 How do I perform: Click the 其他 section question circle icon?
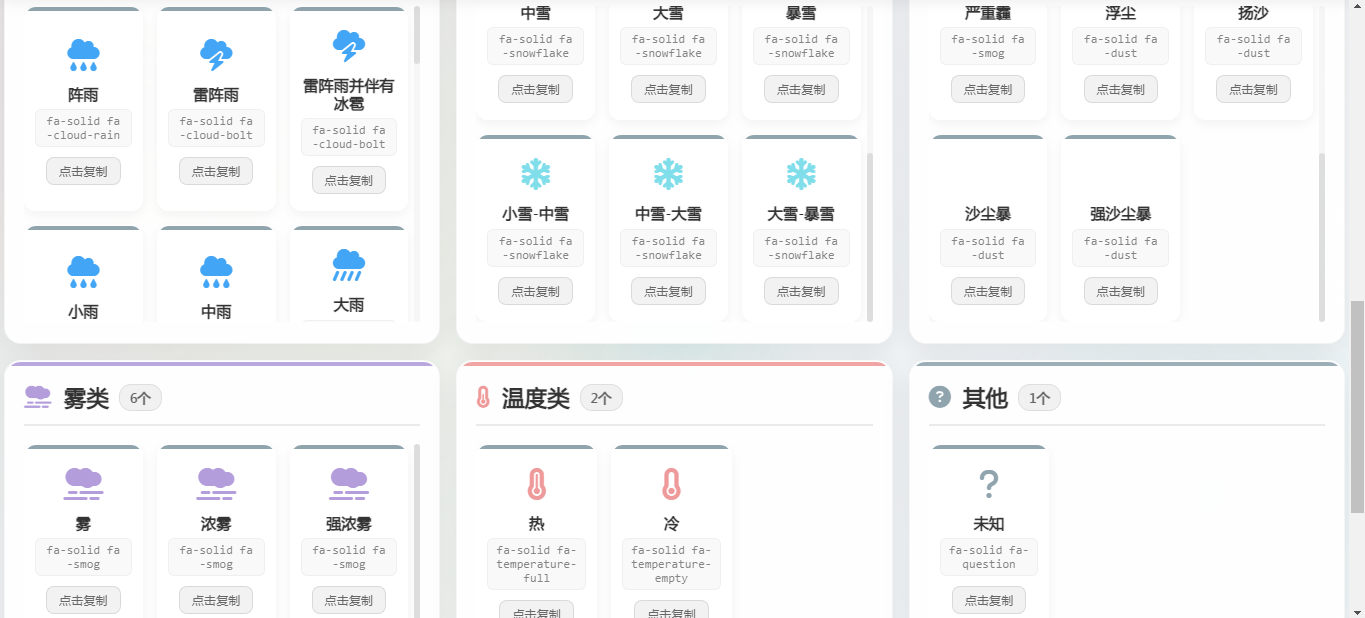click(x=939, y=397)
